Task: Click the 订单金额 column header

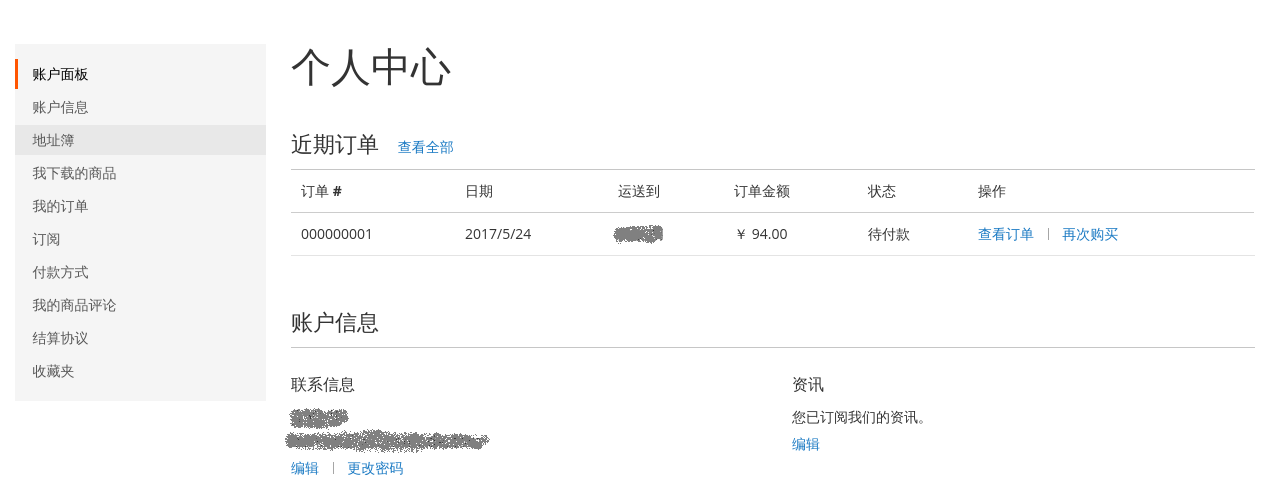Action: click(x=762, y=191)
